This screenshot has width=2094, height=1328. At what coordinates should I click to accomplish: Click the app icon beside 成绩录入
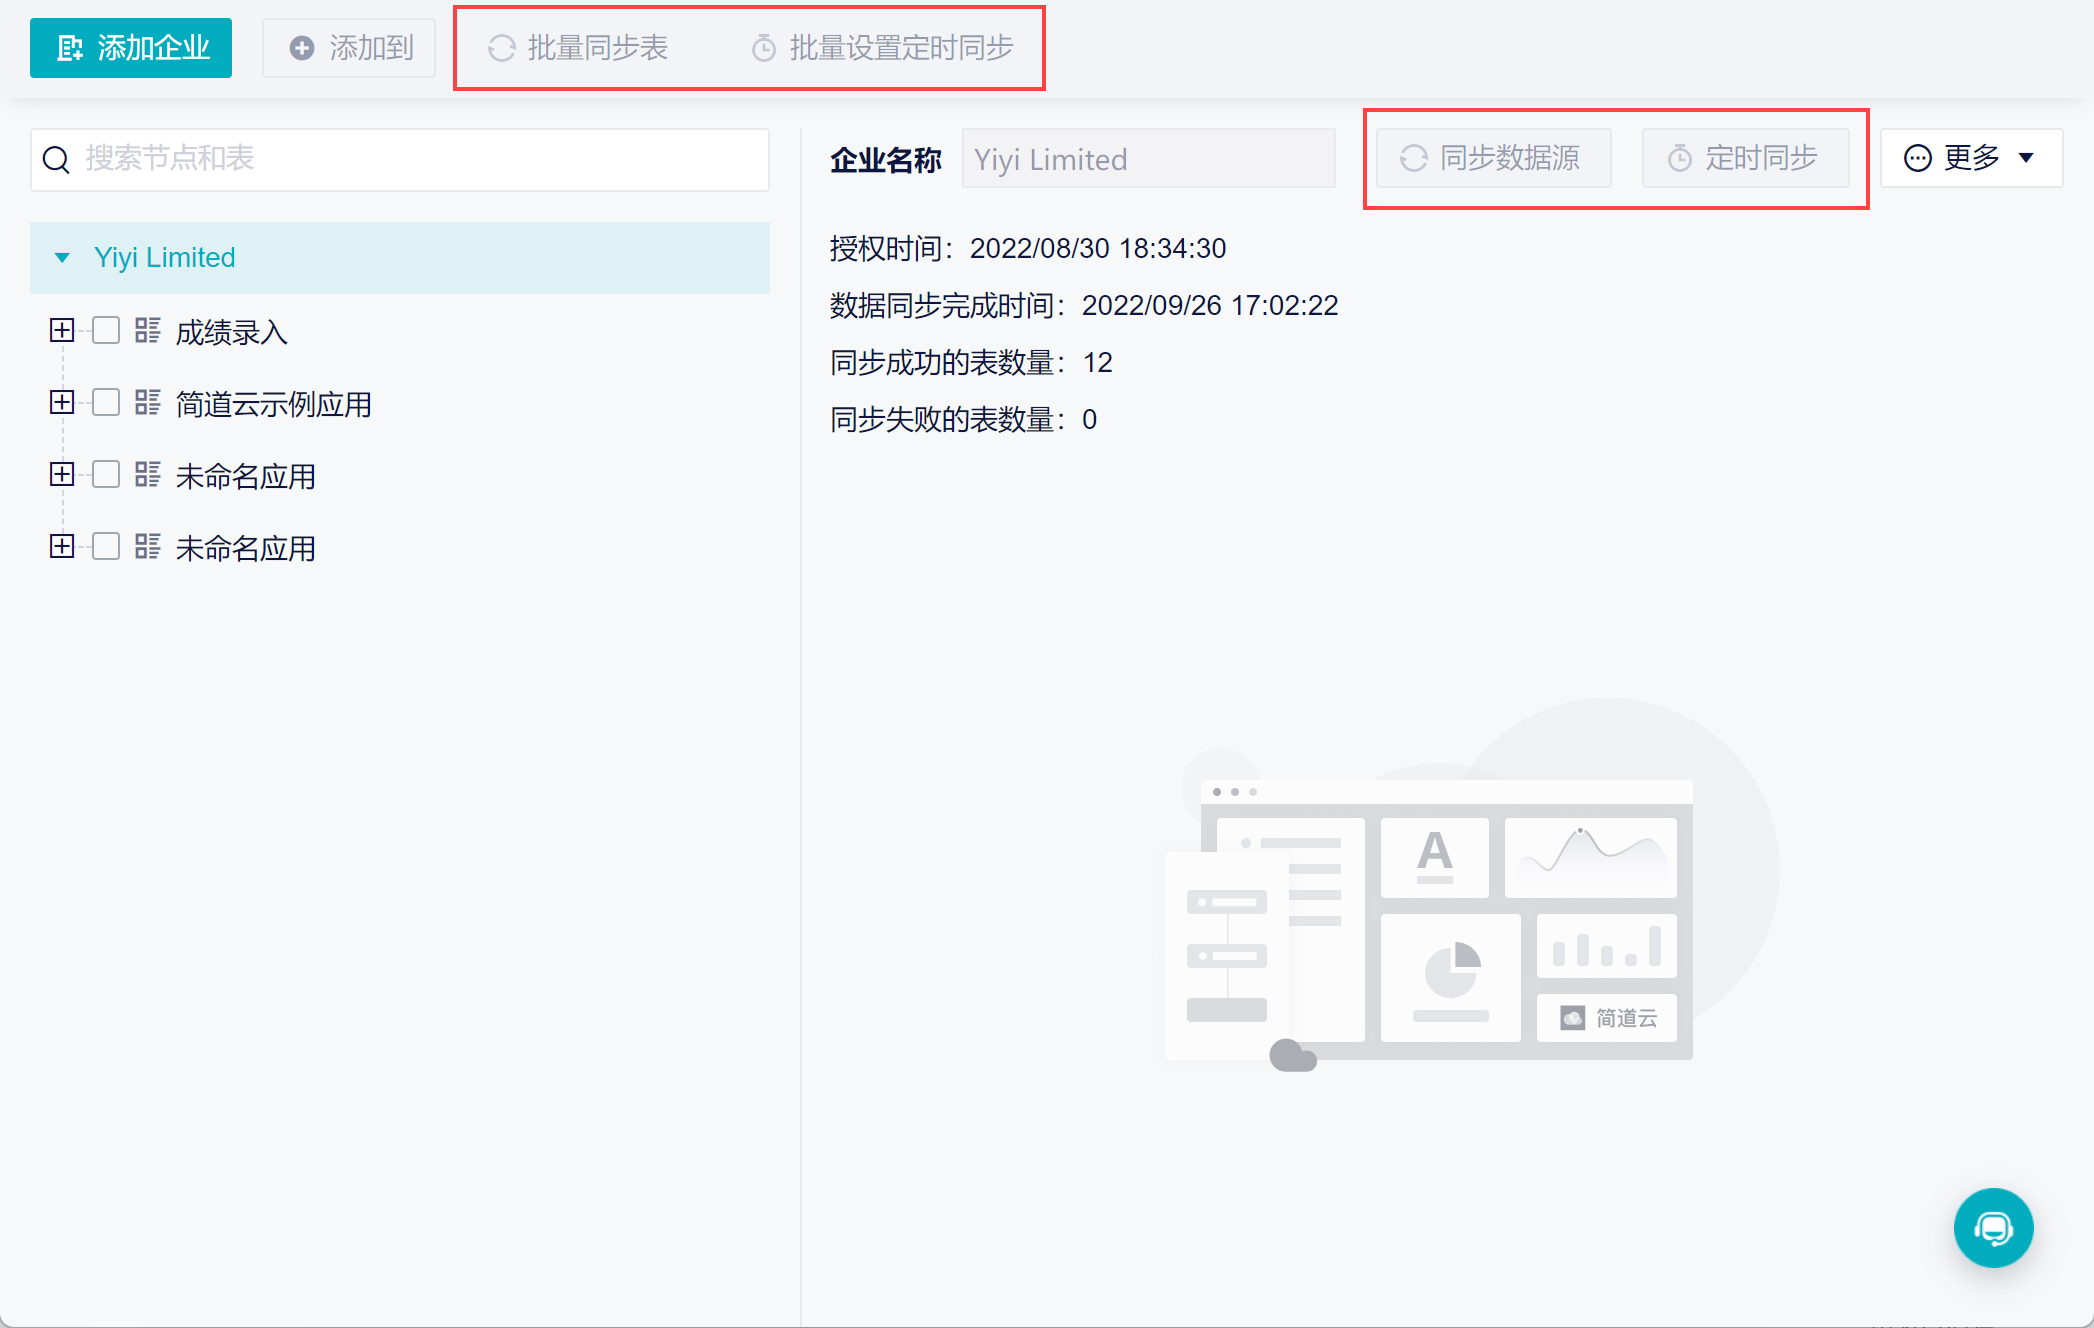pos(148,331)
